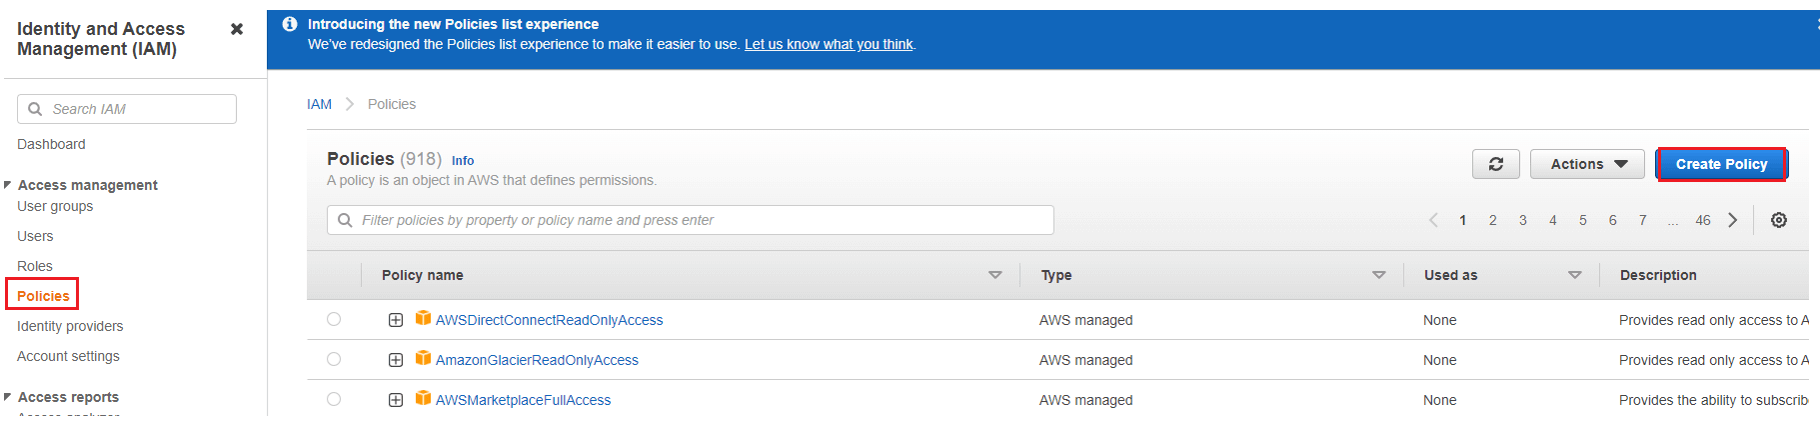Click the Description column header
Image resolution: width=1820 pixels, height=431 pixels.
(x=1658, y=275)
